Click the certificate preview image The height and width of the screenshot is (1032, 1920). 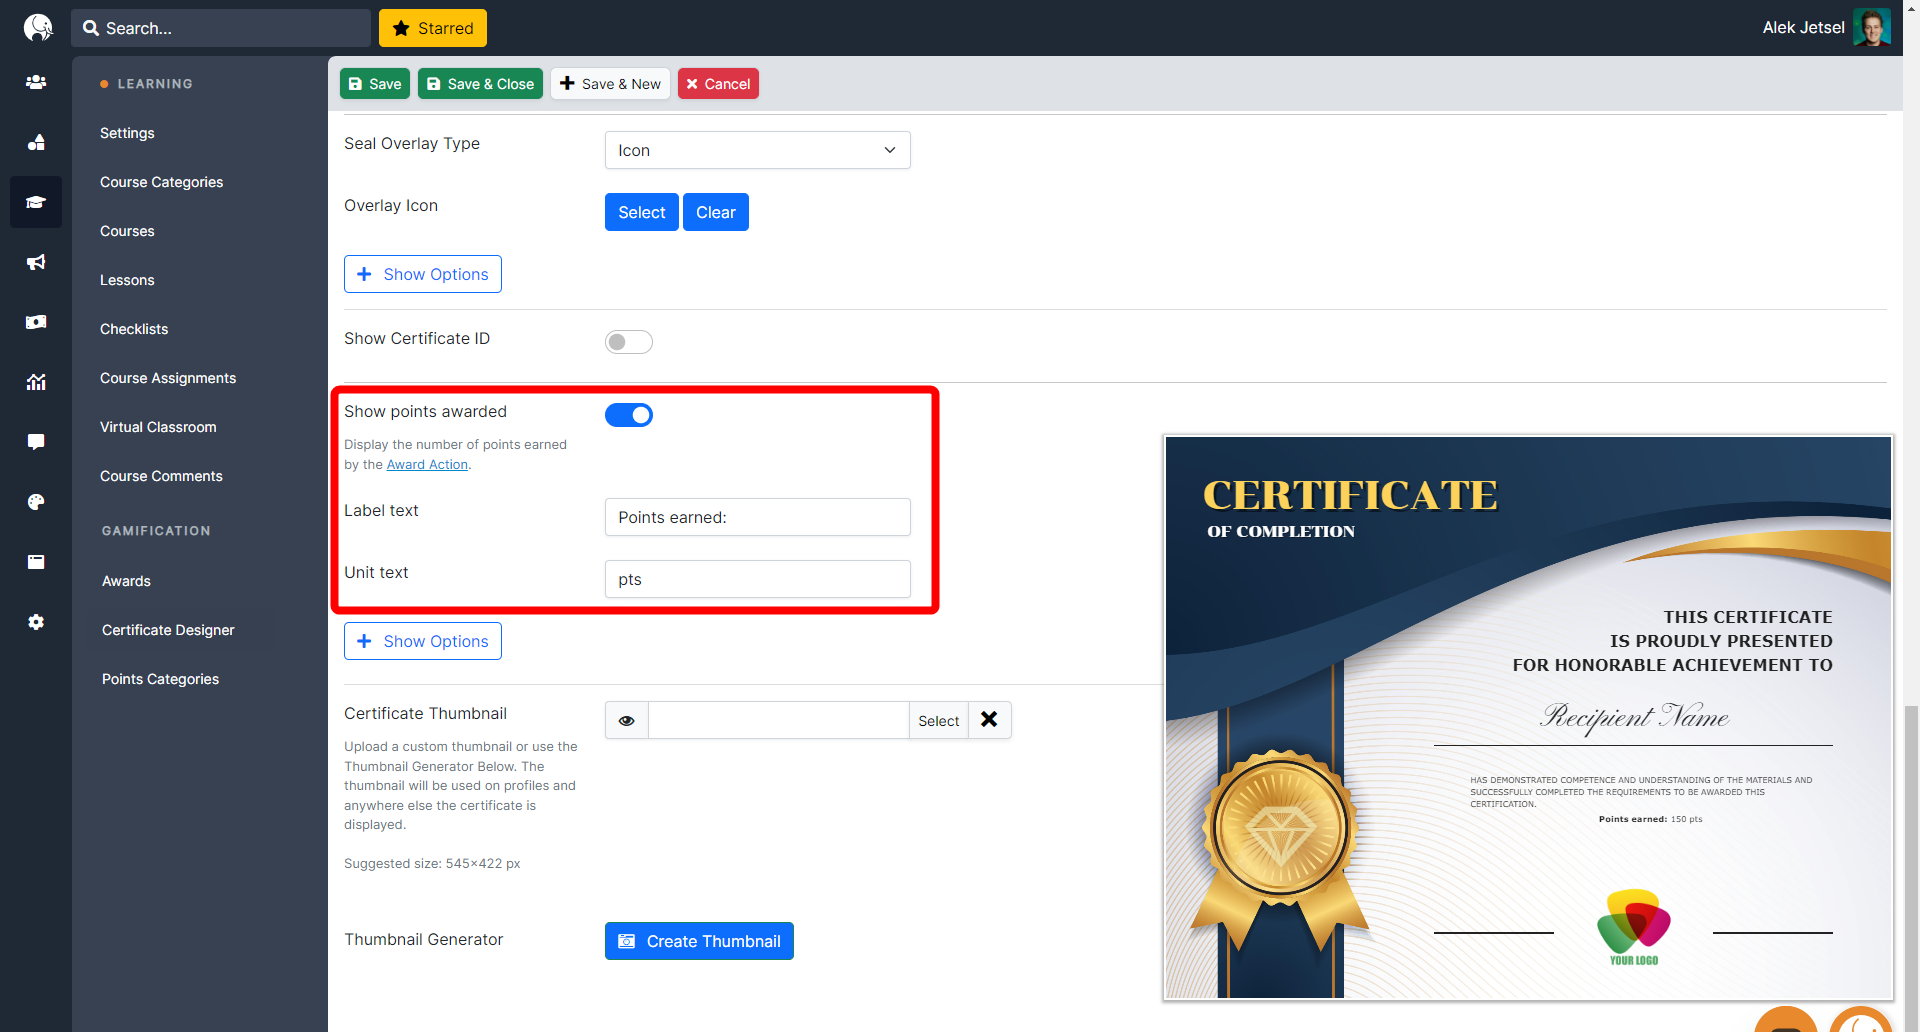click(x=1528, y=717)
